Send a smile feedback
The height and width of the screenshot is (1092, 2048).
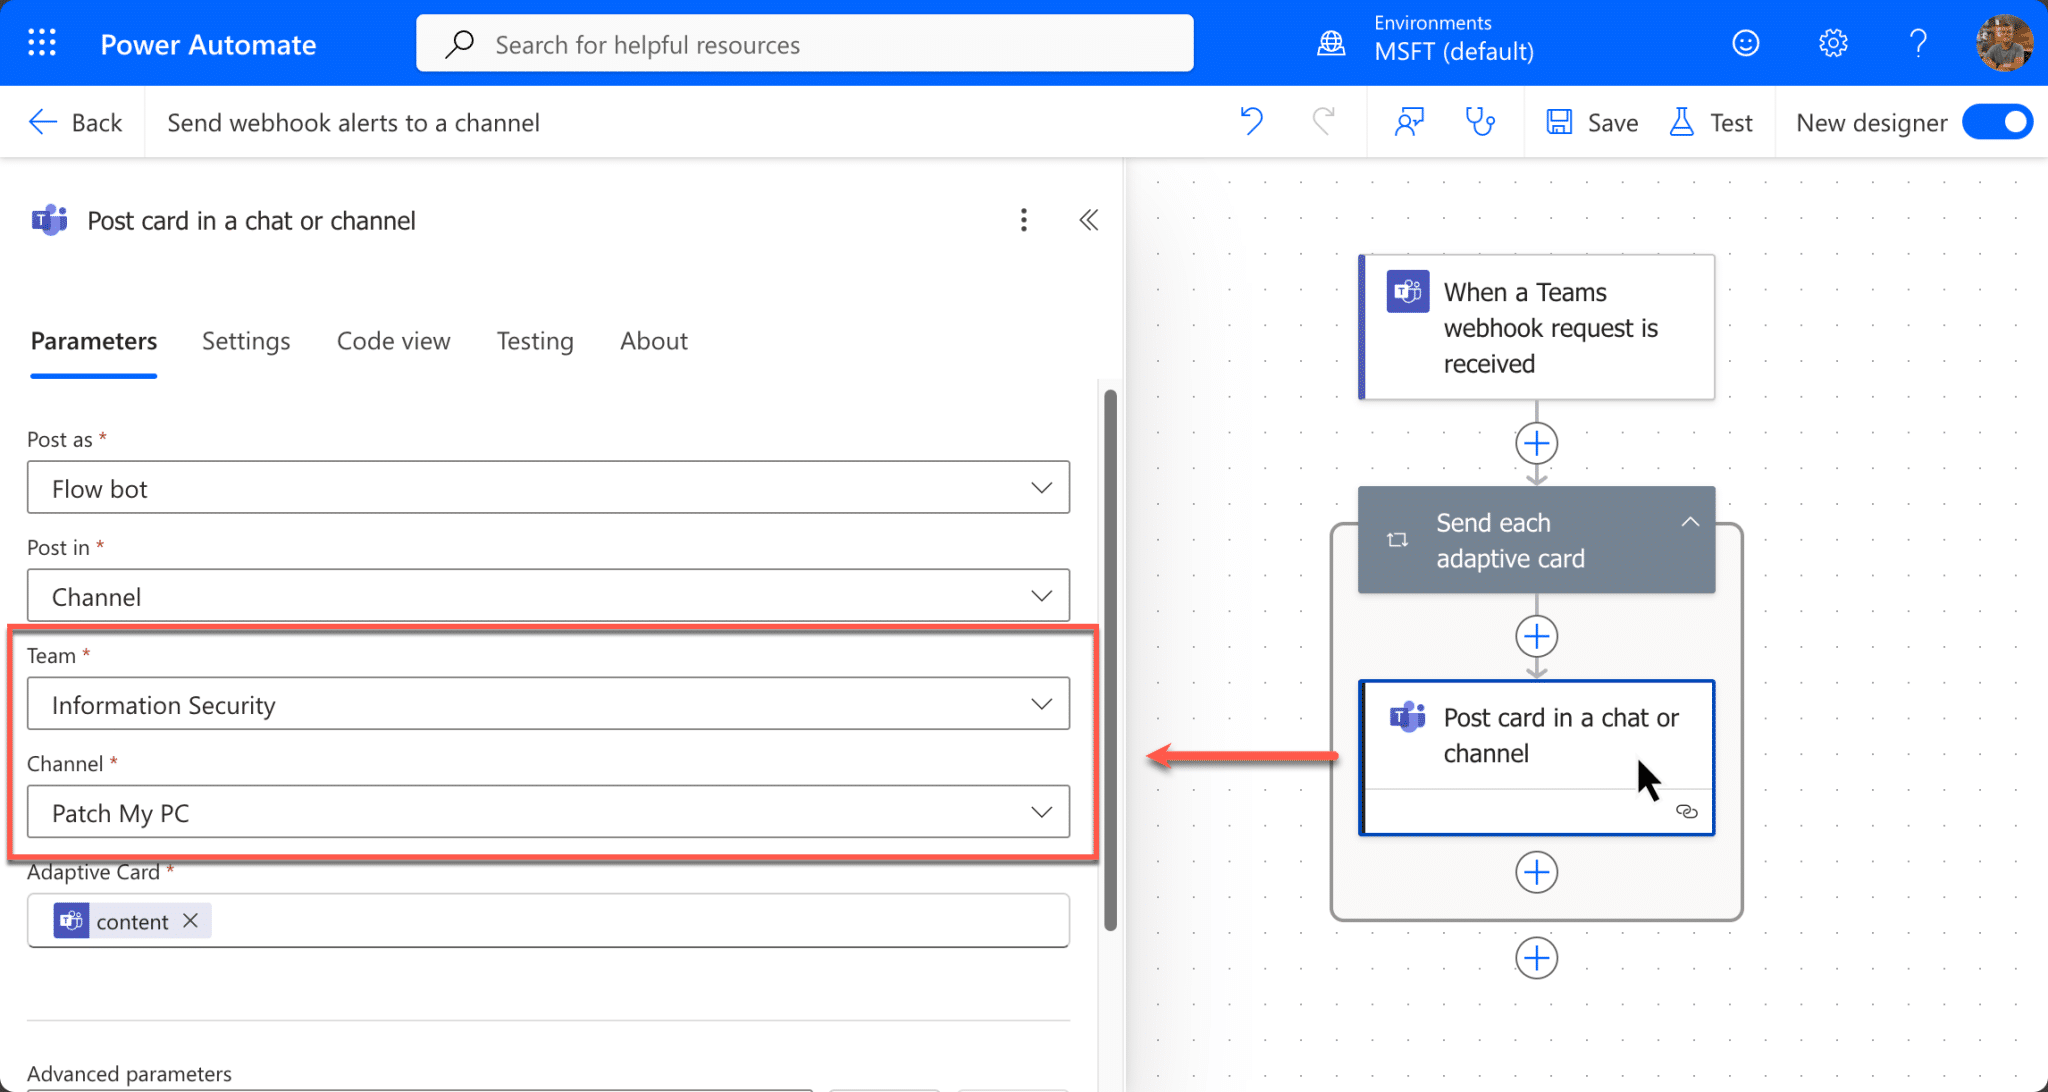1746,42
